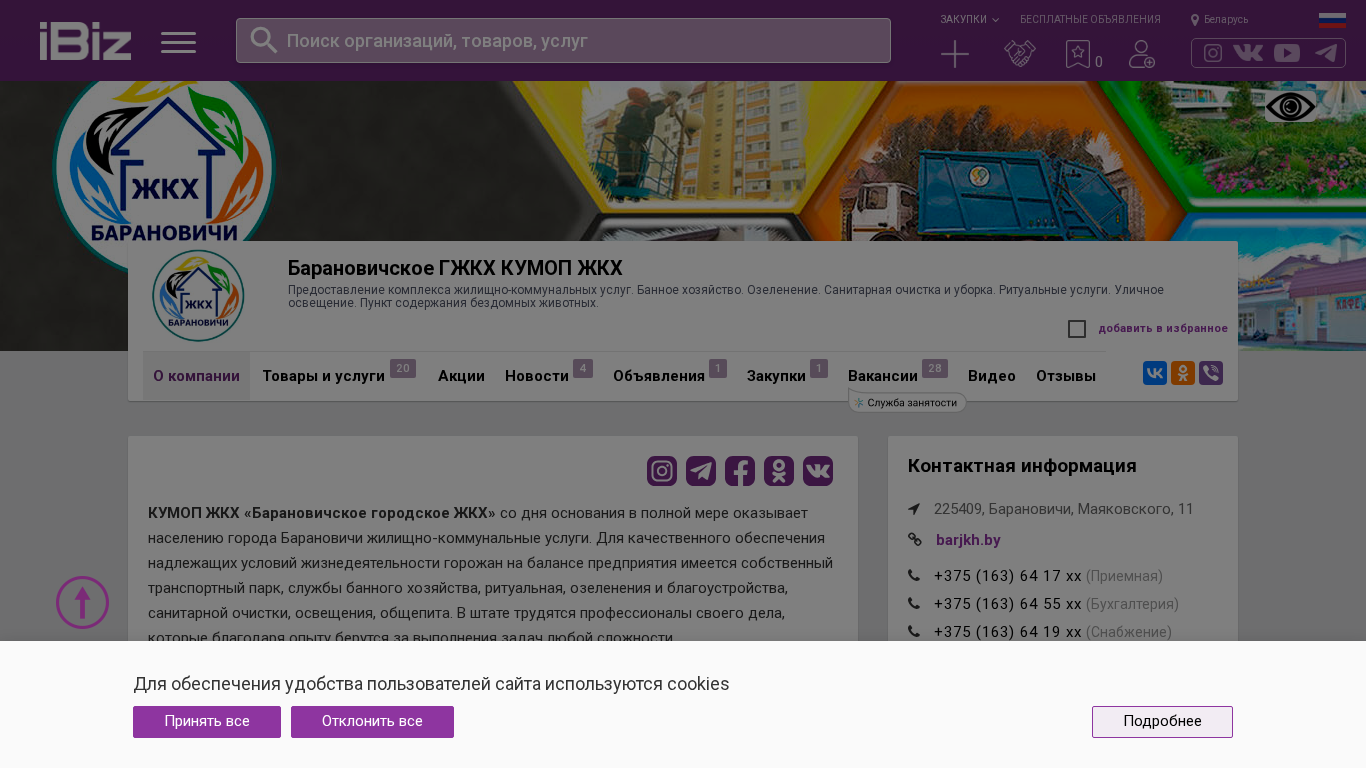Image resolution: width=1366 pixels, height=768 pixels.
Task: Open company Instagram in About section
Action: tap(662, 471)
